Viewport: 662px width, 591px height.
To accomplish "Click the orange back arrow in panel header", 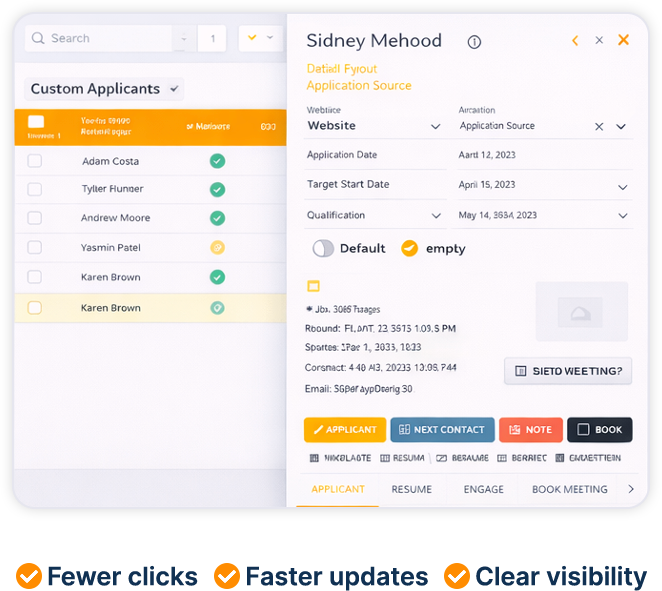I will tap(575, 41).
